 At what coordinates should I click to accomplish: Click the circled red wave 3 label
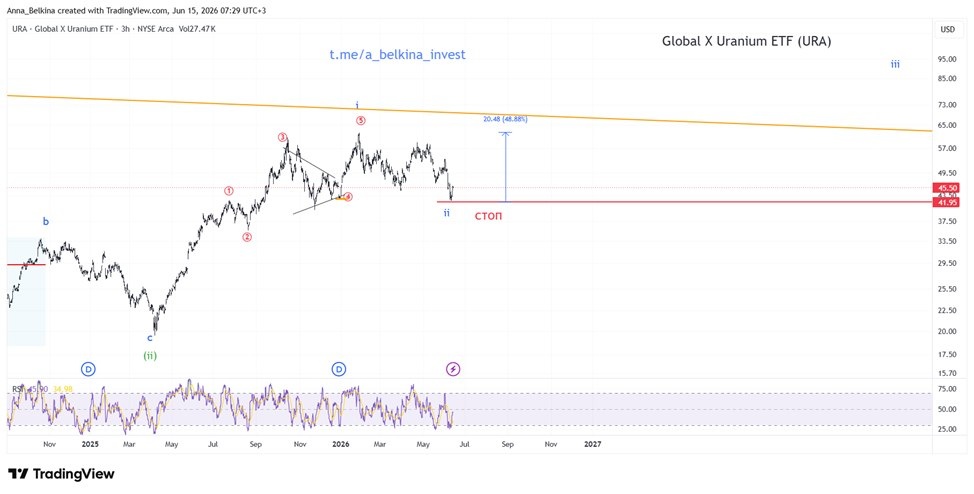click(x=283, y=137)
